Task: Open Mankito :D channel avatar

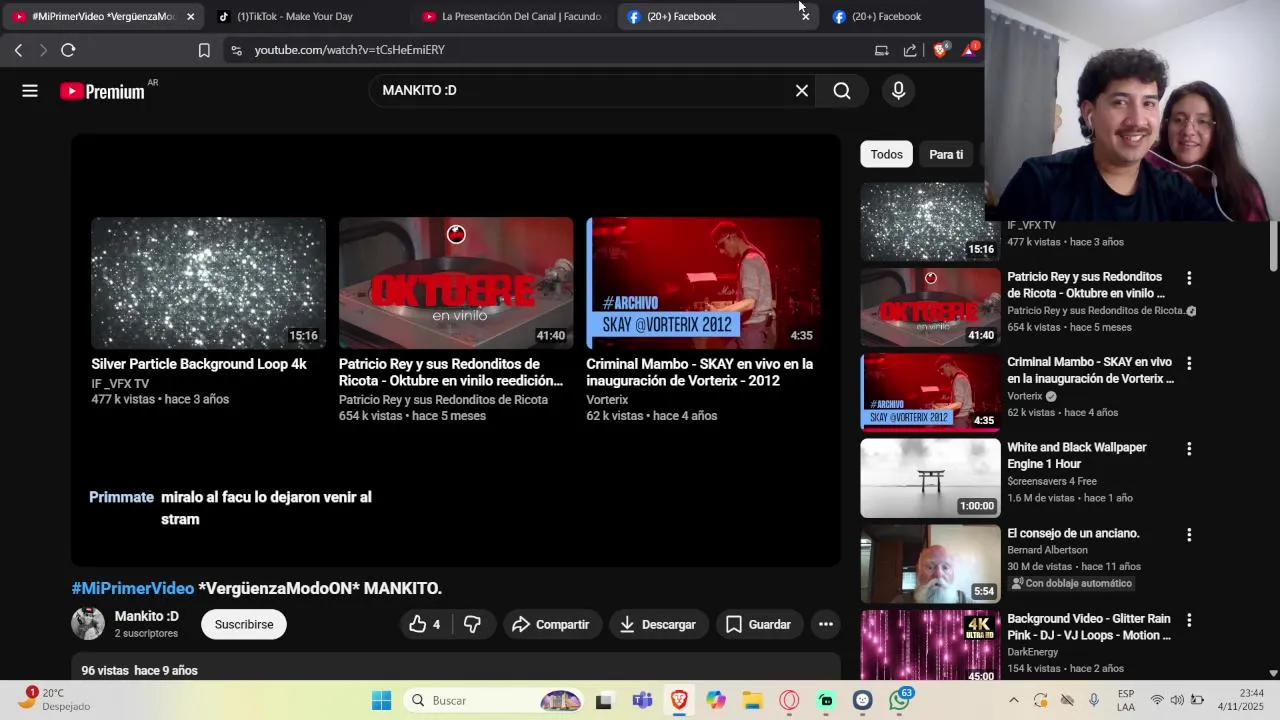Action: coord(88,624)
